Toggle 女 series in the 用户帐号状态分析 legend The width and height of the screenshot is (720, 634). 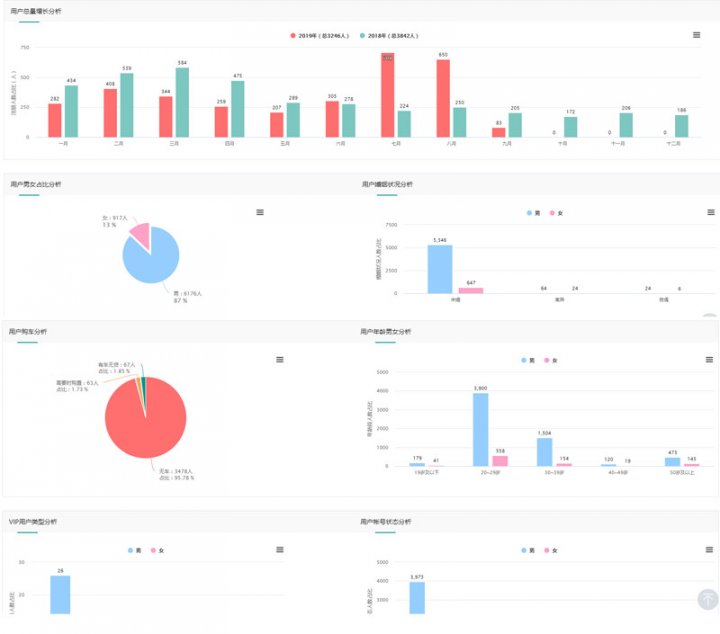coord(551,550)
